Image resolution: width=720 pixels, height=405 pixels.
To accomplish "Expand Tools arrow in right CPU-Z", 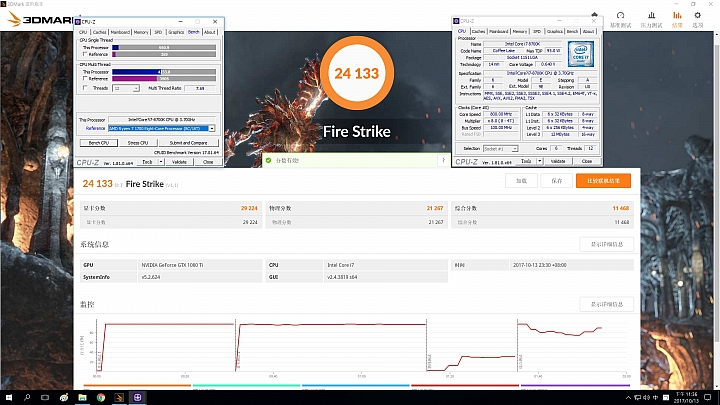I will [x=540, y=161].
